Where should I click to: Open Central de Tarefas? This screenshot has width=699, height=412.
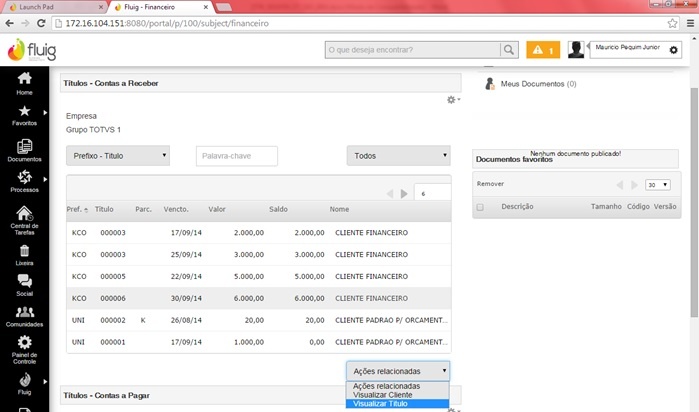[x=24, y=220]
